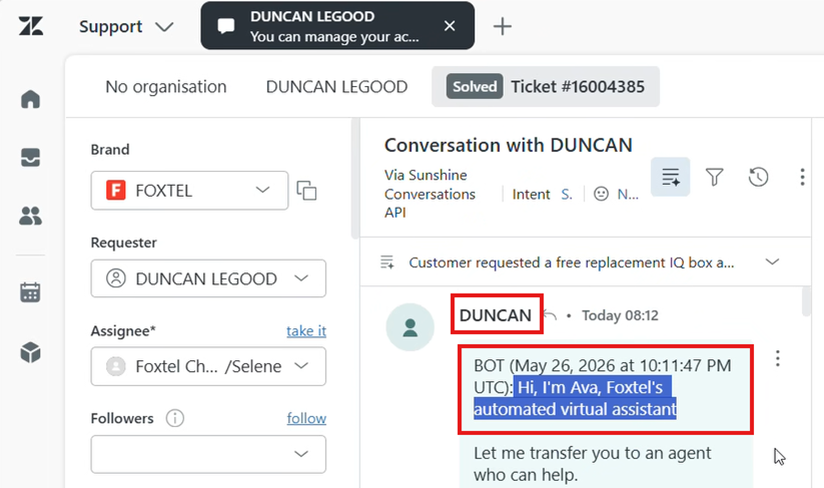Open the Customers people icon in sidebar
The image size is (824, 488).
(x=30, y=215)
